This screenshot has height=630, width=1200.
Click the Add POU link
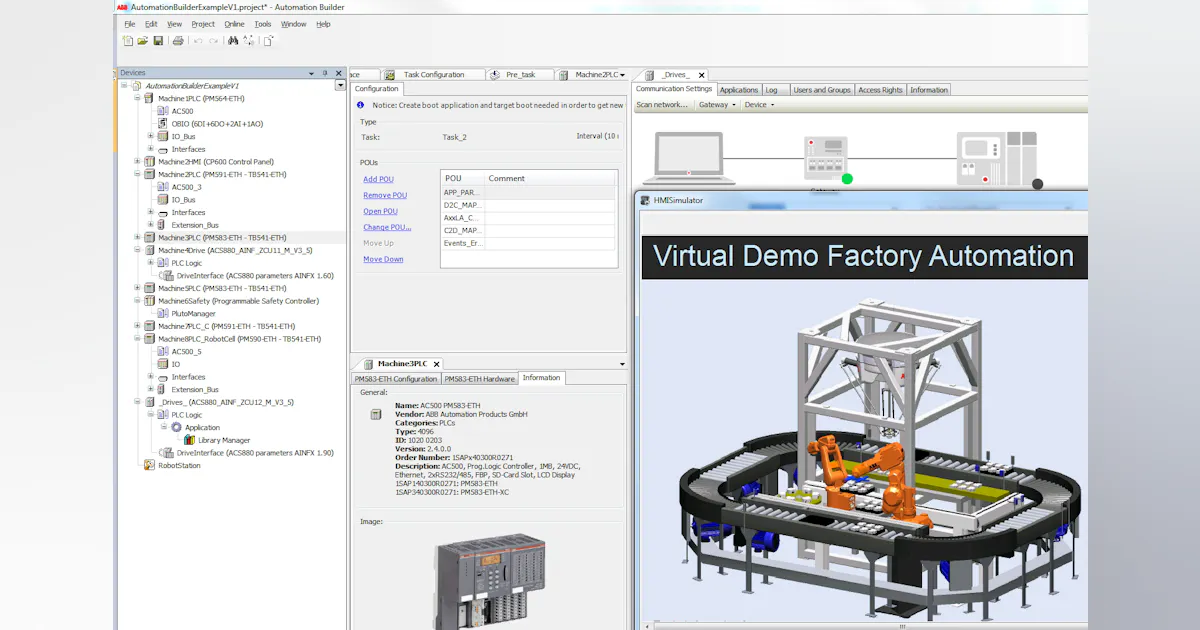click(x=378, y=179)
